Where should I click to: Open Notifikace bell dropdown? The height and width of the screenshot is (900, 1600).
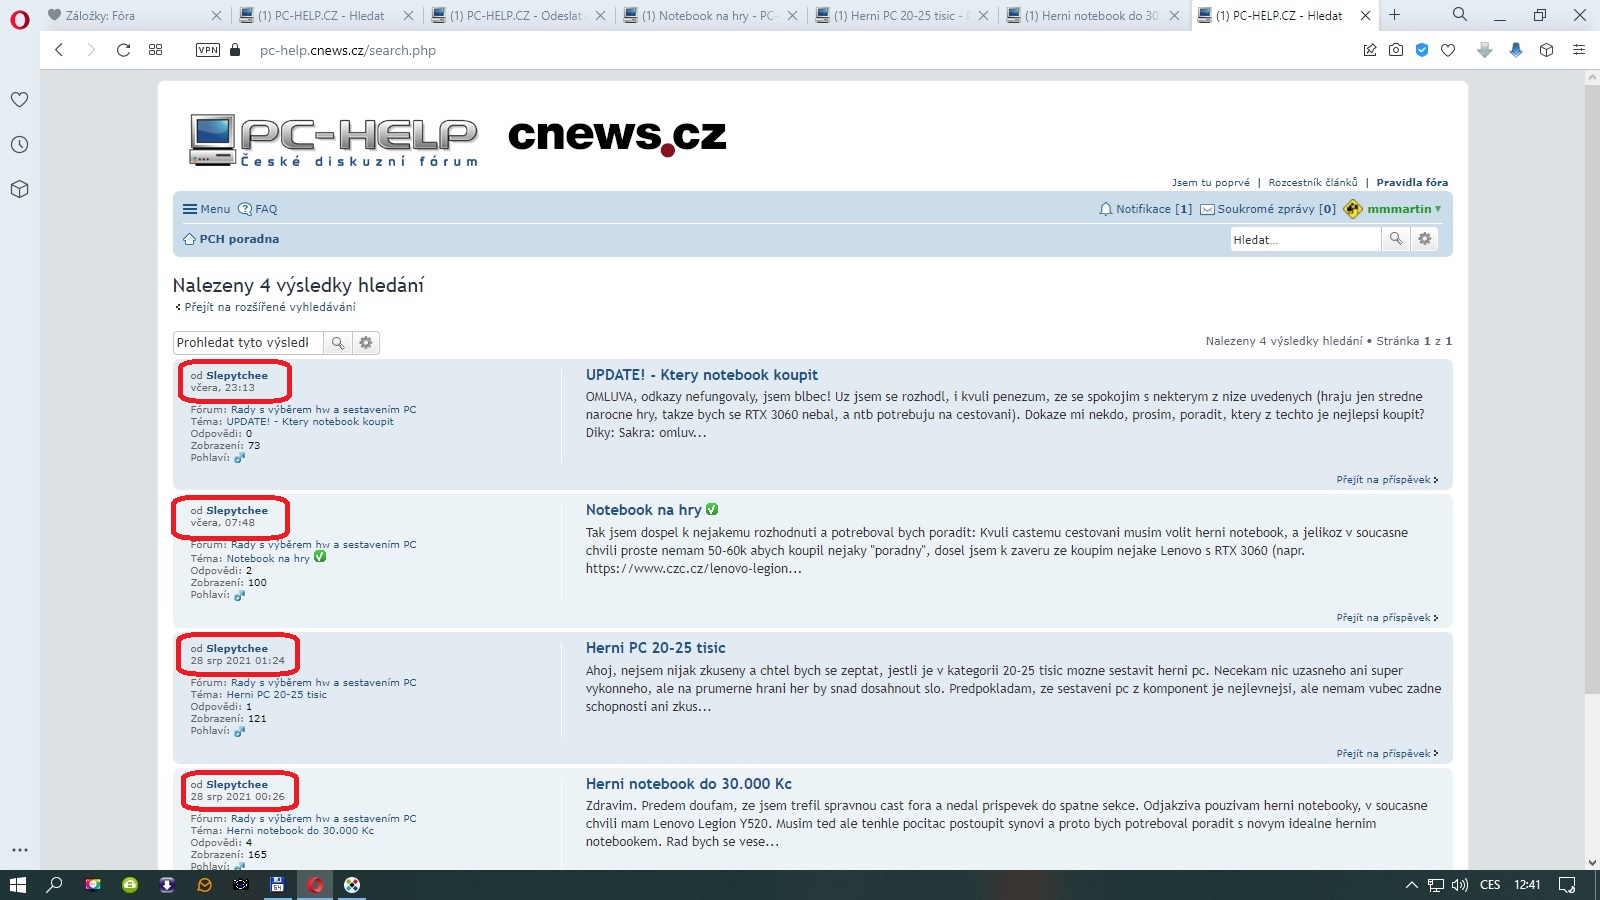1145,209
